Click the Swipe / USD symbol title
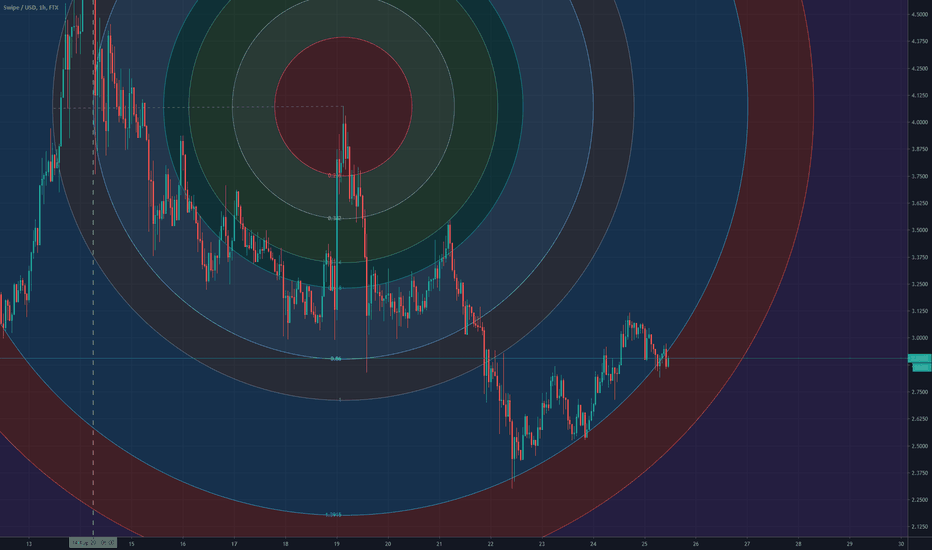 pos(31,8)
